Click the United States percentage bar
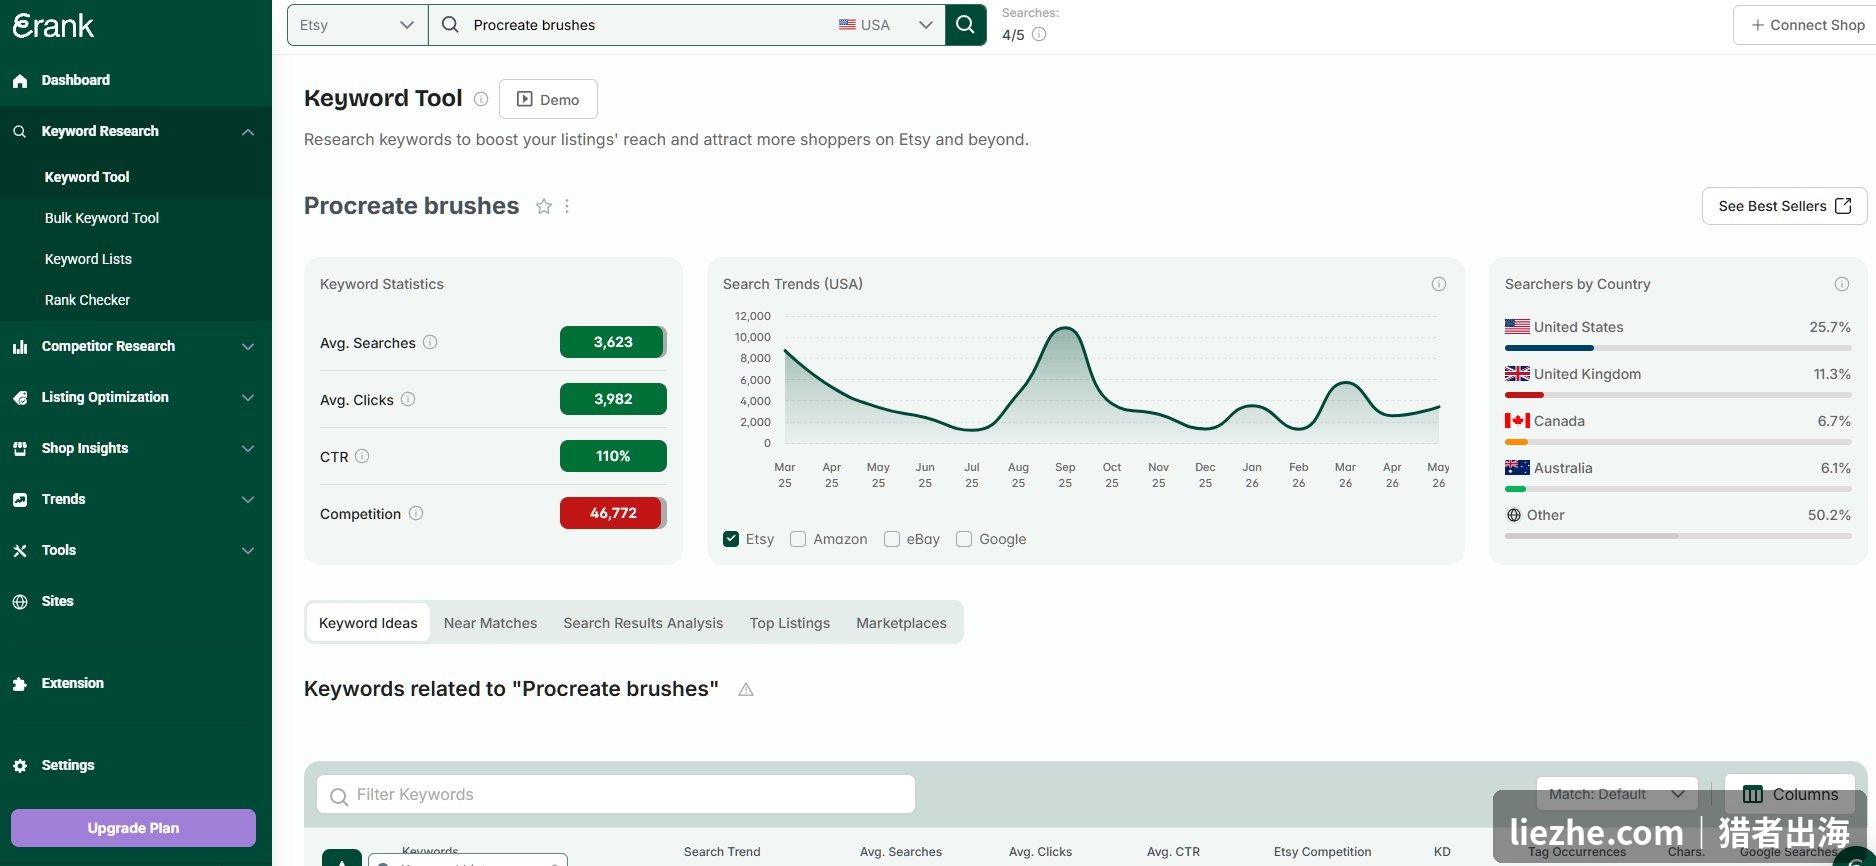1876x866 pixels. tap(1678, 348)
